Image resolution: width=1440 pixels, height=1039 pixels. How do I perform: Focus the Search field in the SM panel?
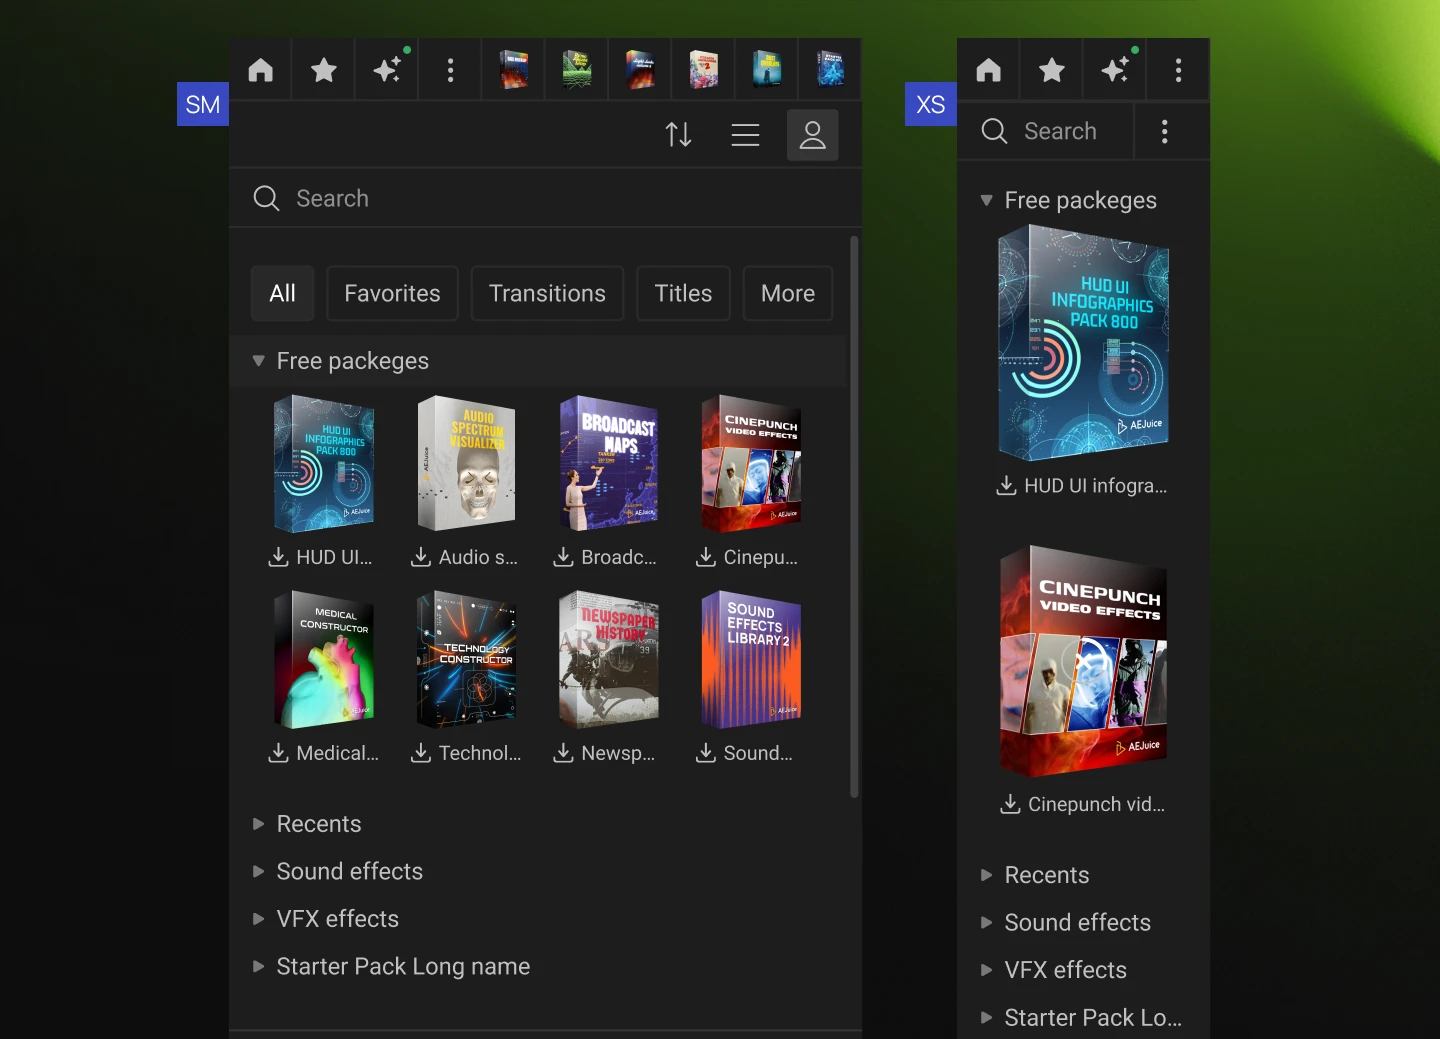545,198
